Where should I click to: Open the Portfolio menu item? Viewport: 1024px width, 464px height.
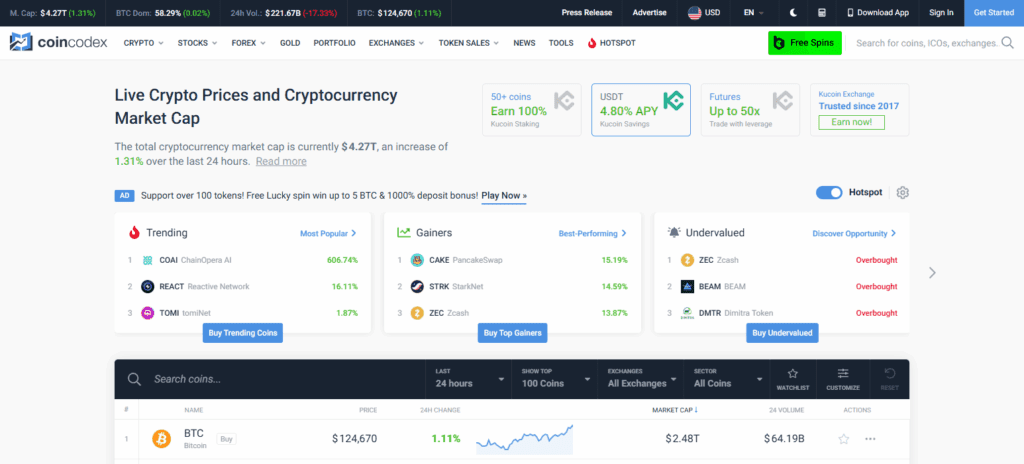334,43
